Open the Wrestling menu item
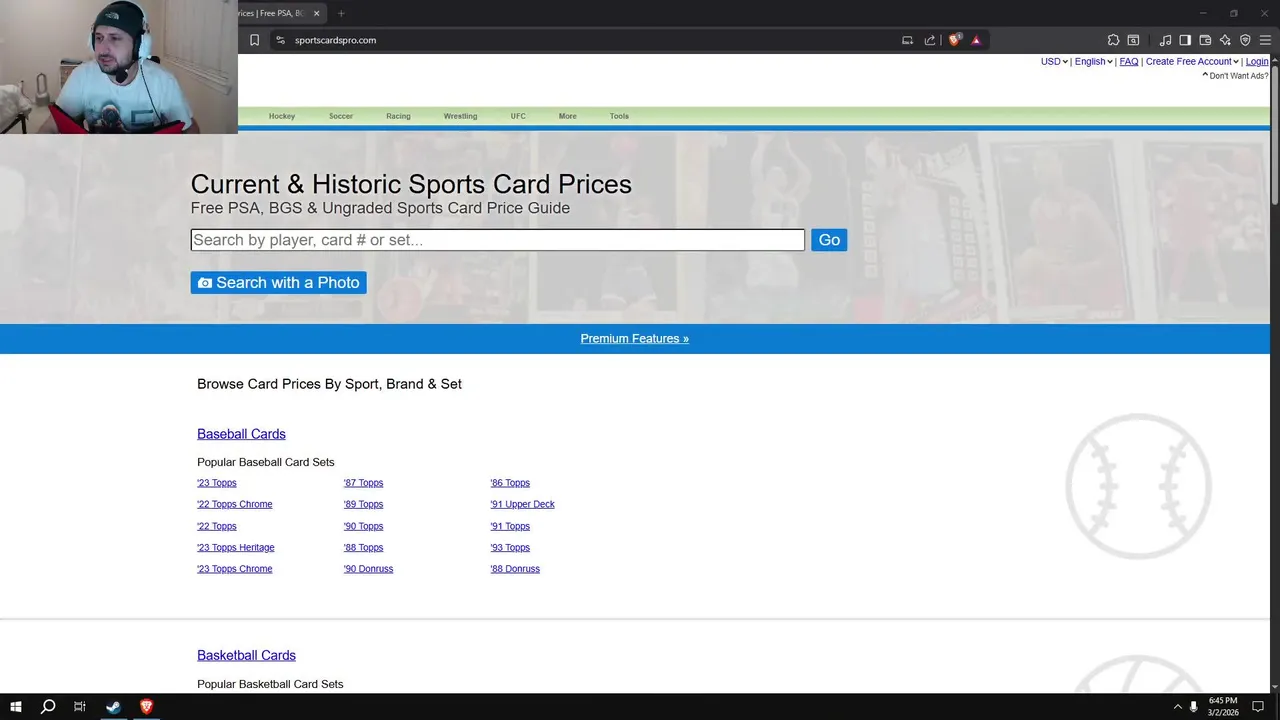 point(460,116)
